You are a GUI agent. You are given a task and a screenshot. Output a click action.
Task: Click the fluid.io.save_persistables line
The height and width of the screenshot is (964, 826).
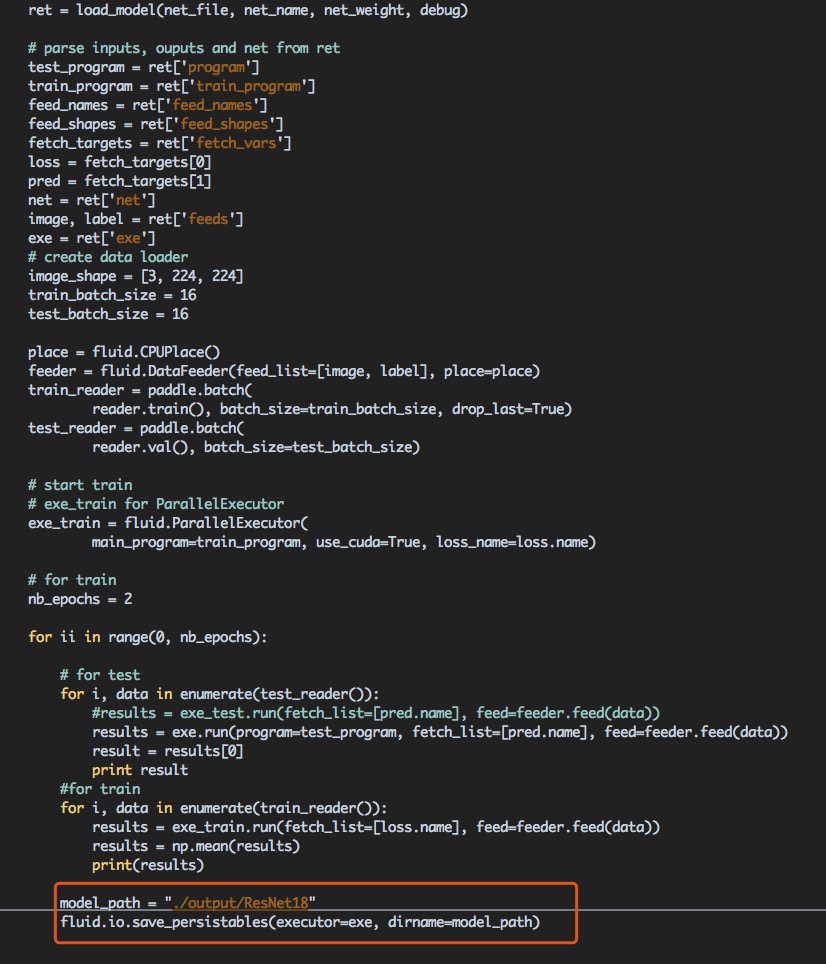[300, 922]
